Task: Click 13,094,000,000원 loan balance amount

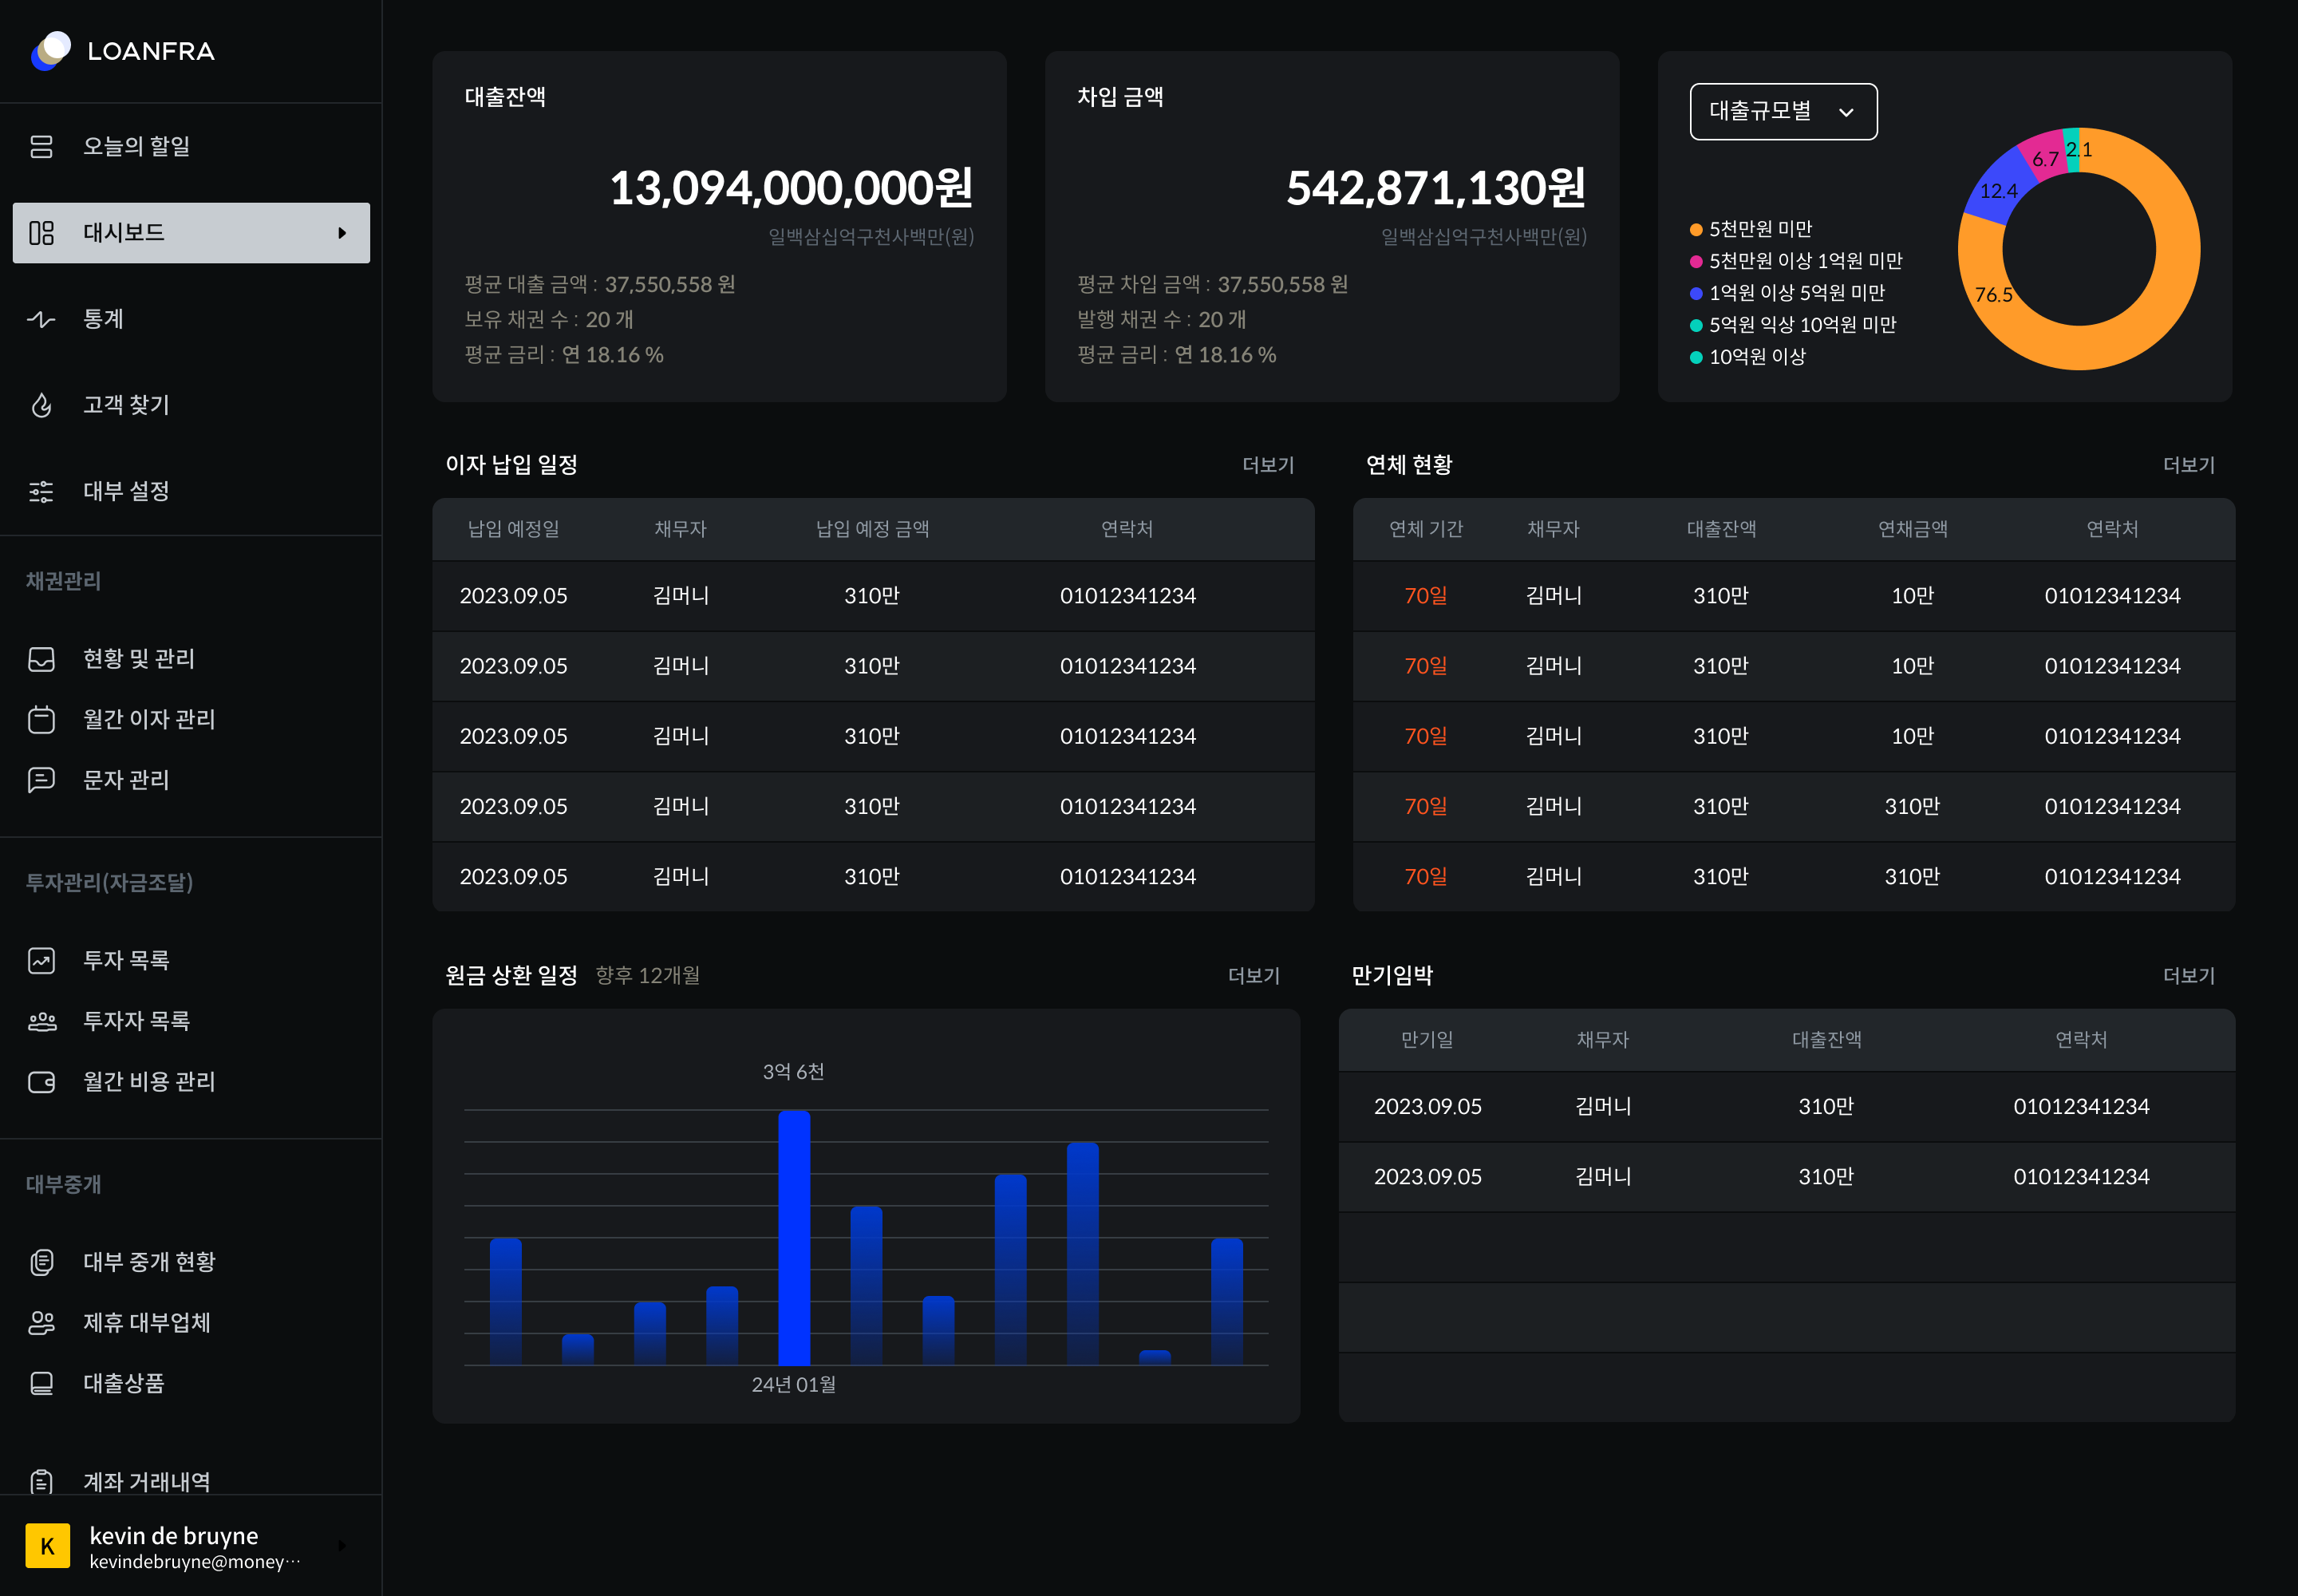Action: (x=791, y=188)
